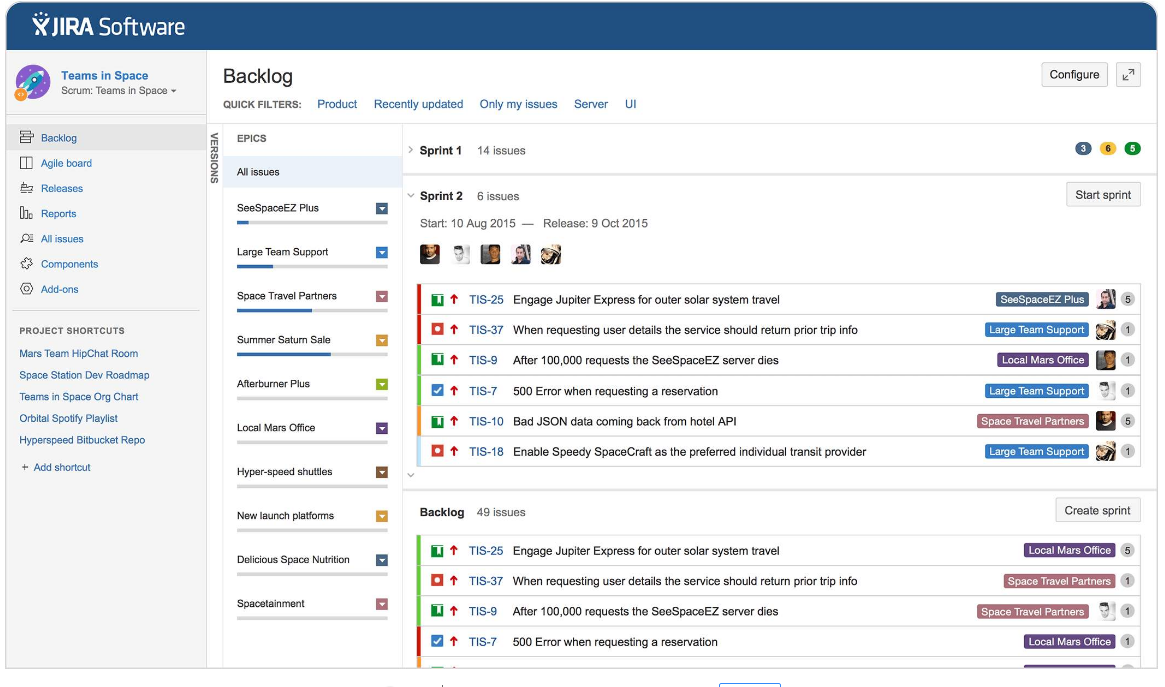Click the SeeSpaceEZ Plus epic progress bar
The height and width of the screenshot is (687, 1165).
(312, 223)
